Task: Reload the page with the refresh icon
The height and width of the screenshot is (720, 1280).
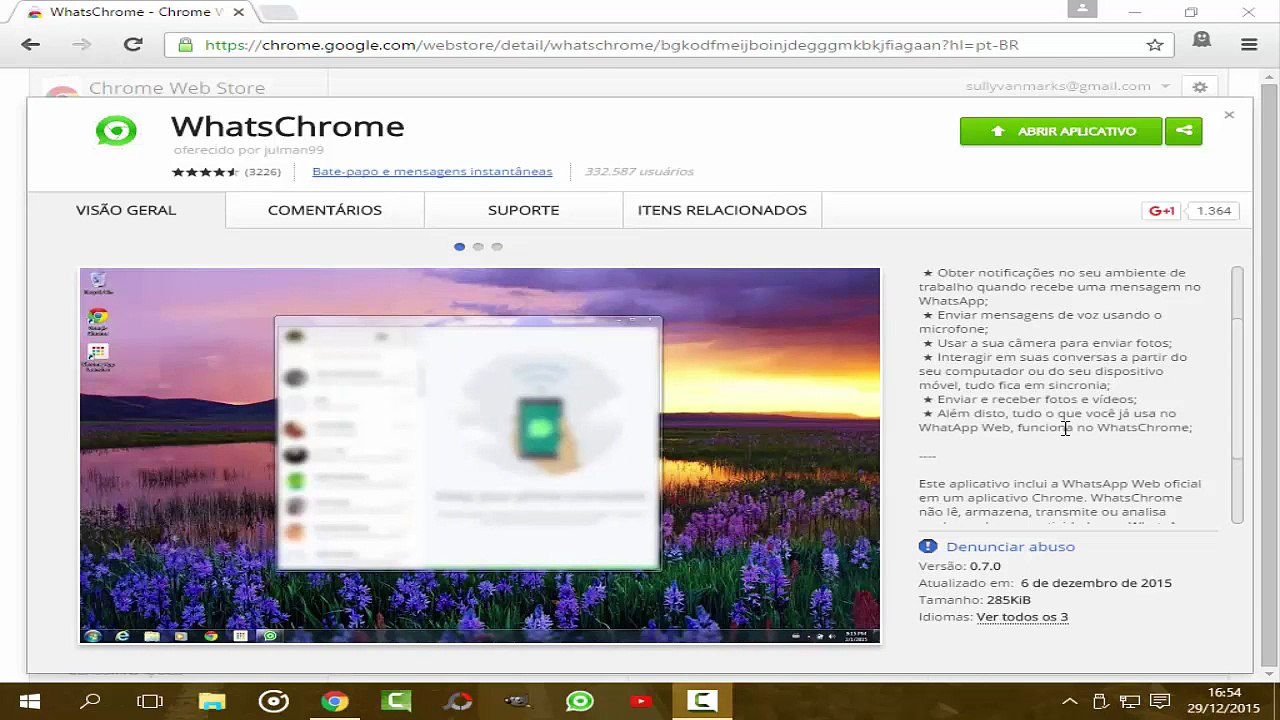Action: 133,44
